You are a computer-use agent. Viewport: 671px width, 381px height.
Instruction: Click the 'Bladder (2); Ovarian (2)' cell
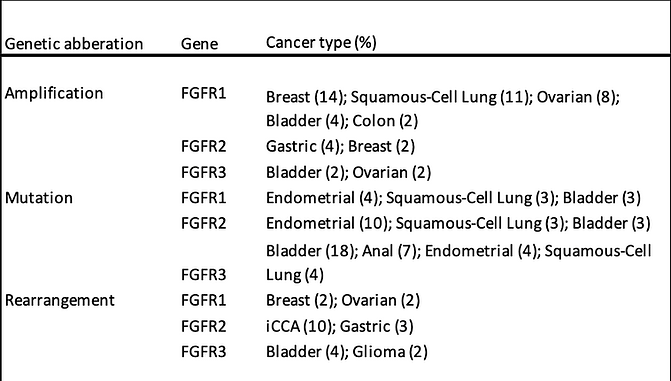point(348,173)
